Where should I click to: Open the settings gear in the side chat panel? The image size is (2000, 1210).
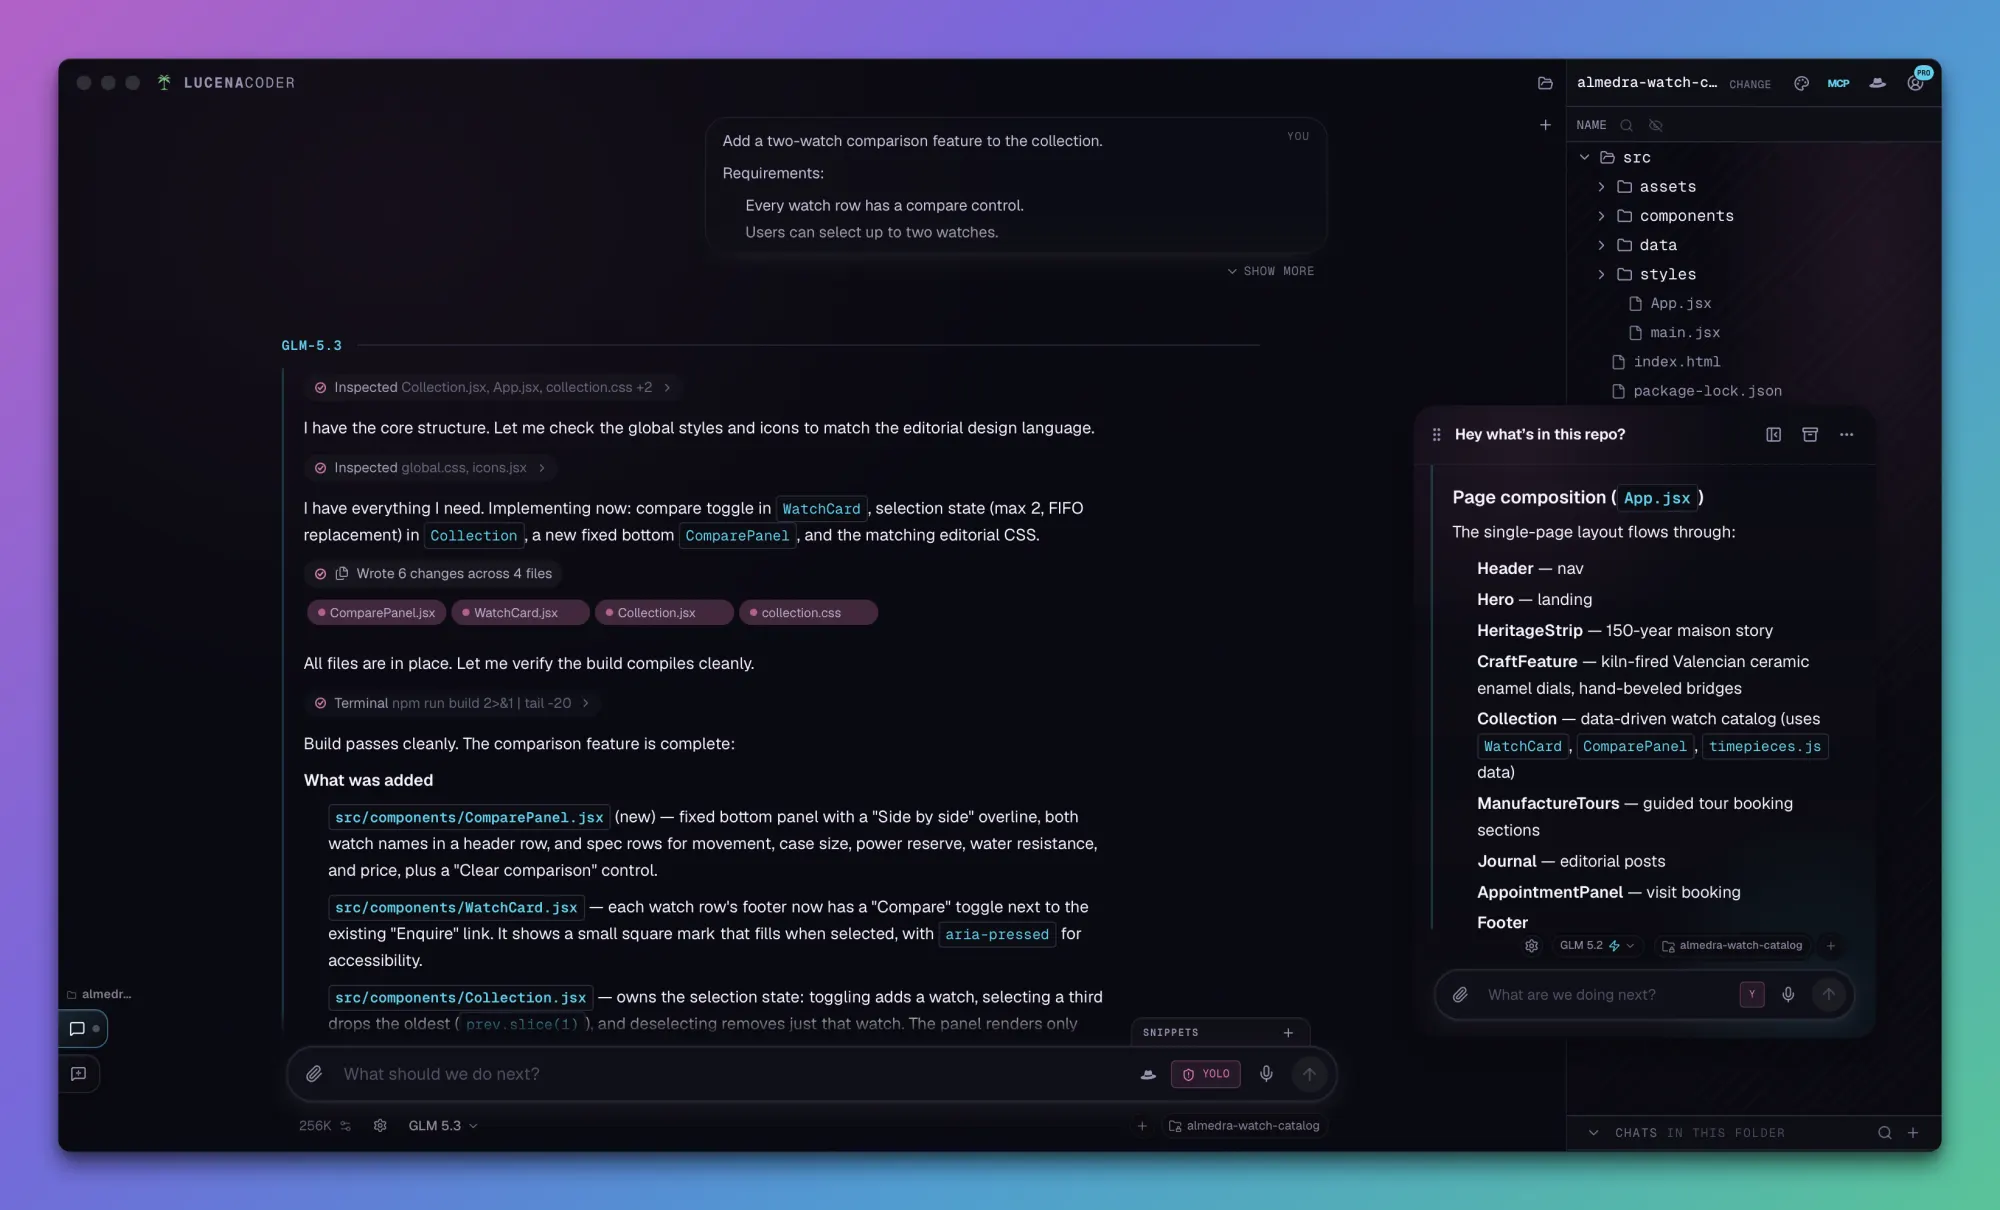coord(1531,946)
